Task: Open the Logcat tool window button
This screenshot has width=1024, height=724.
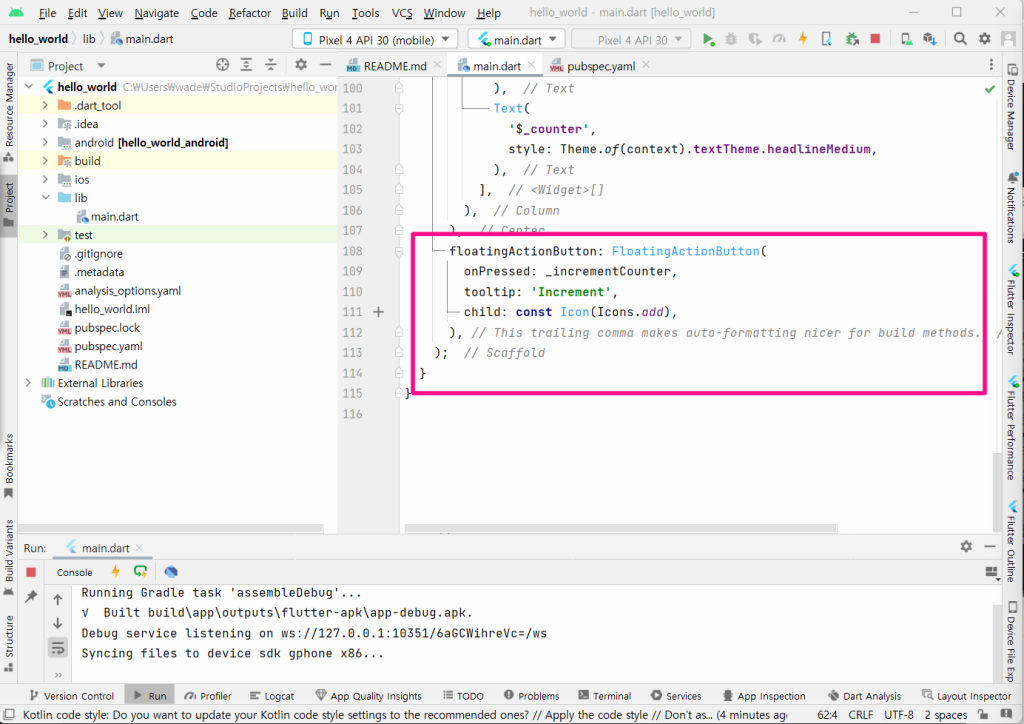Action: 271,696
